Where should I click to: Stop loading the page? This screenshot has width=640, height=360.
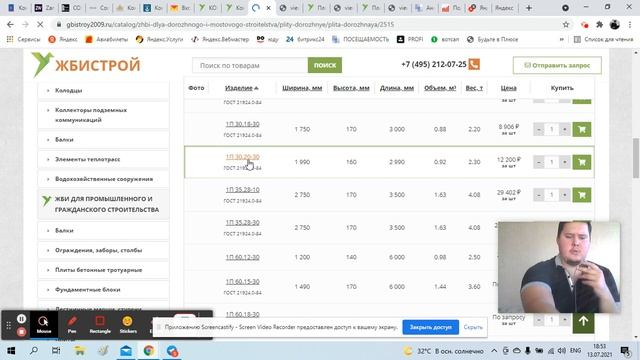[x=40, y=24]
